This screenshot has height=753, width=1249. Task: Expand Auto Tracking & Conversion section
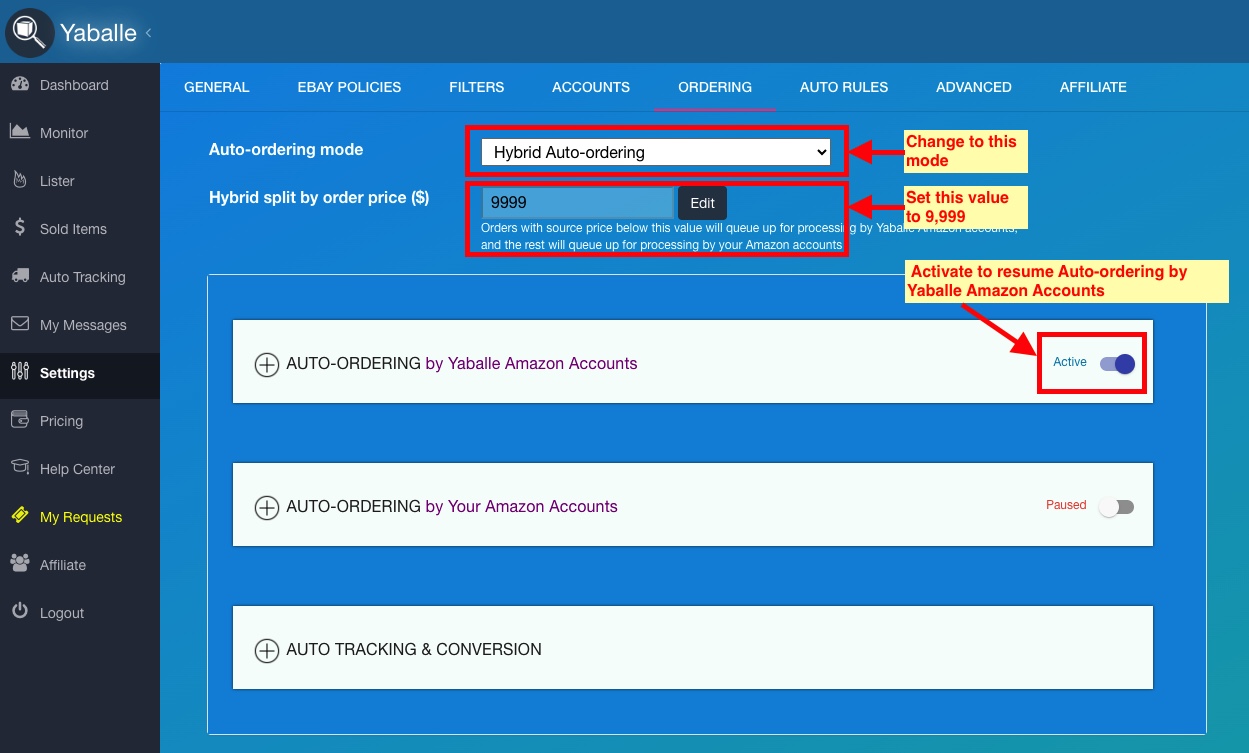click(267, 650)
